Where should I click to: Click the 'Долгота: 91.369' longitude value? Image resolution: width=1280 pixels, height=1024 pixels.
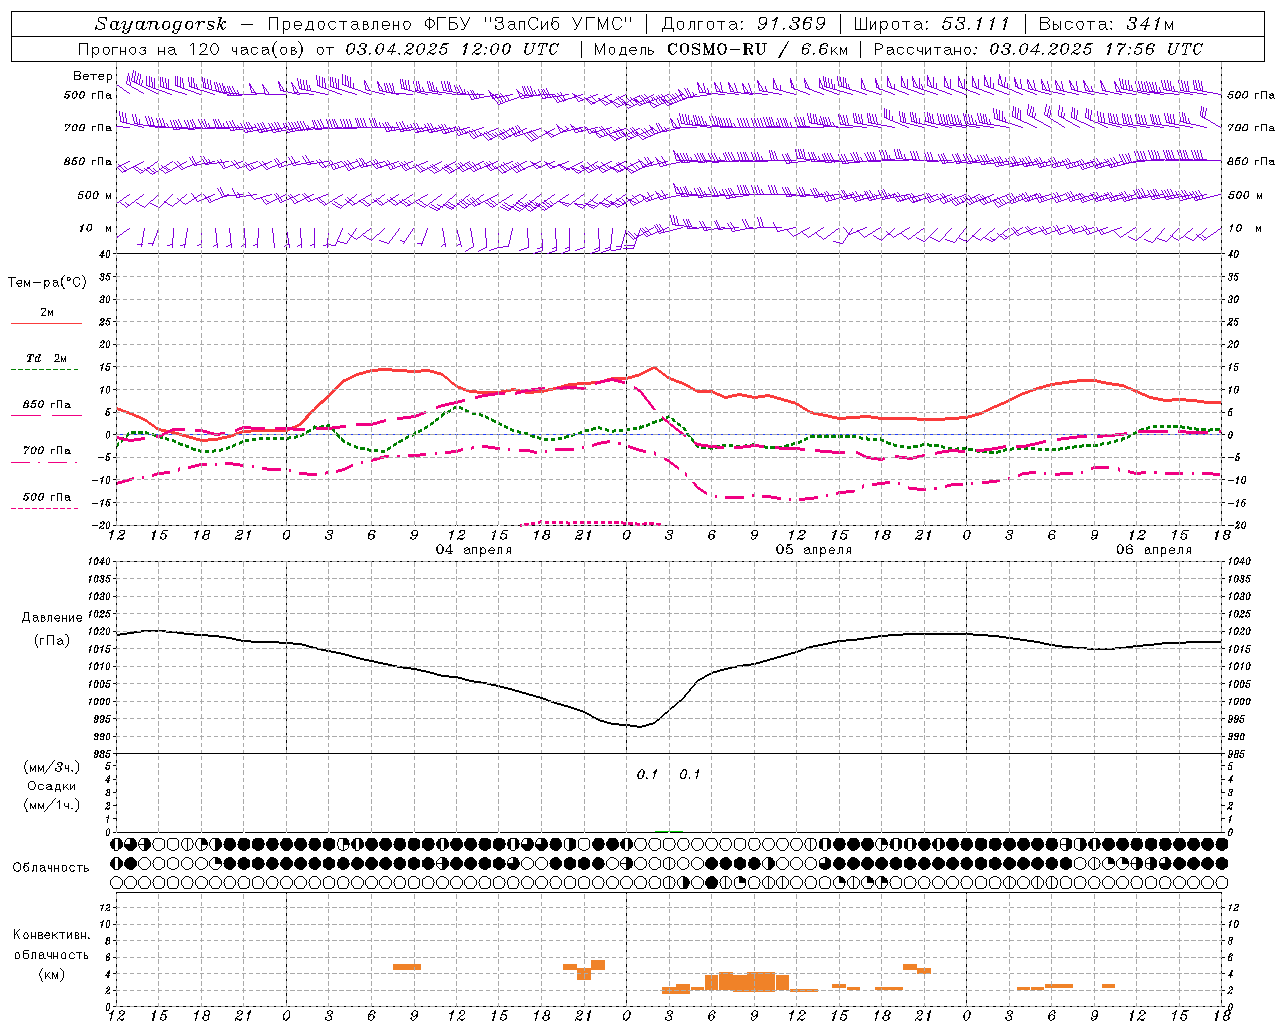click(744, 24)
